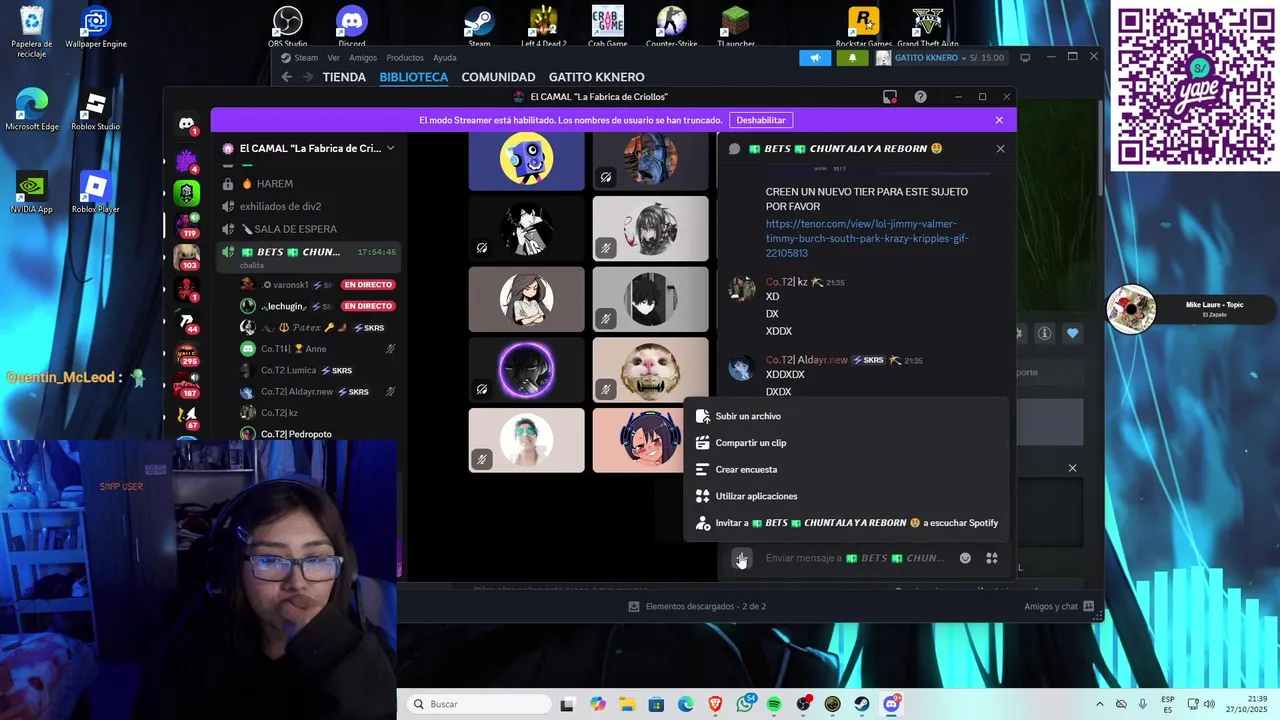This screenshot has height=720, width=1280.
Task: Select purple-ringed dark avatar tile
Action: 526,369
